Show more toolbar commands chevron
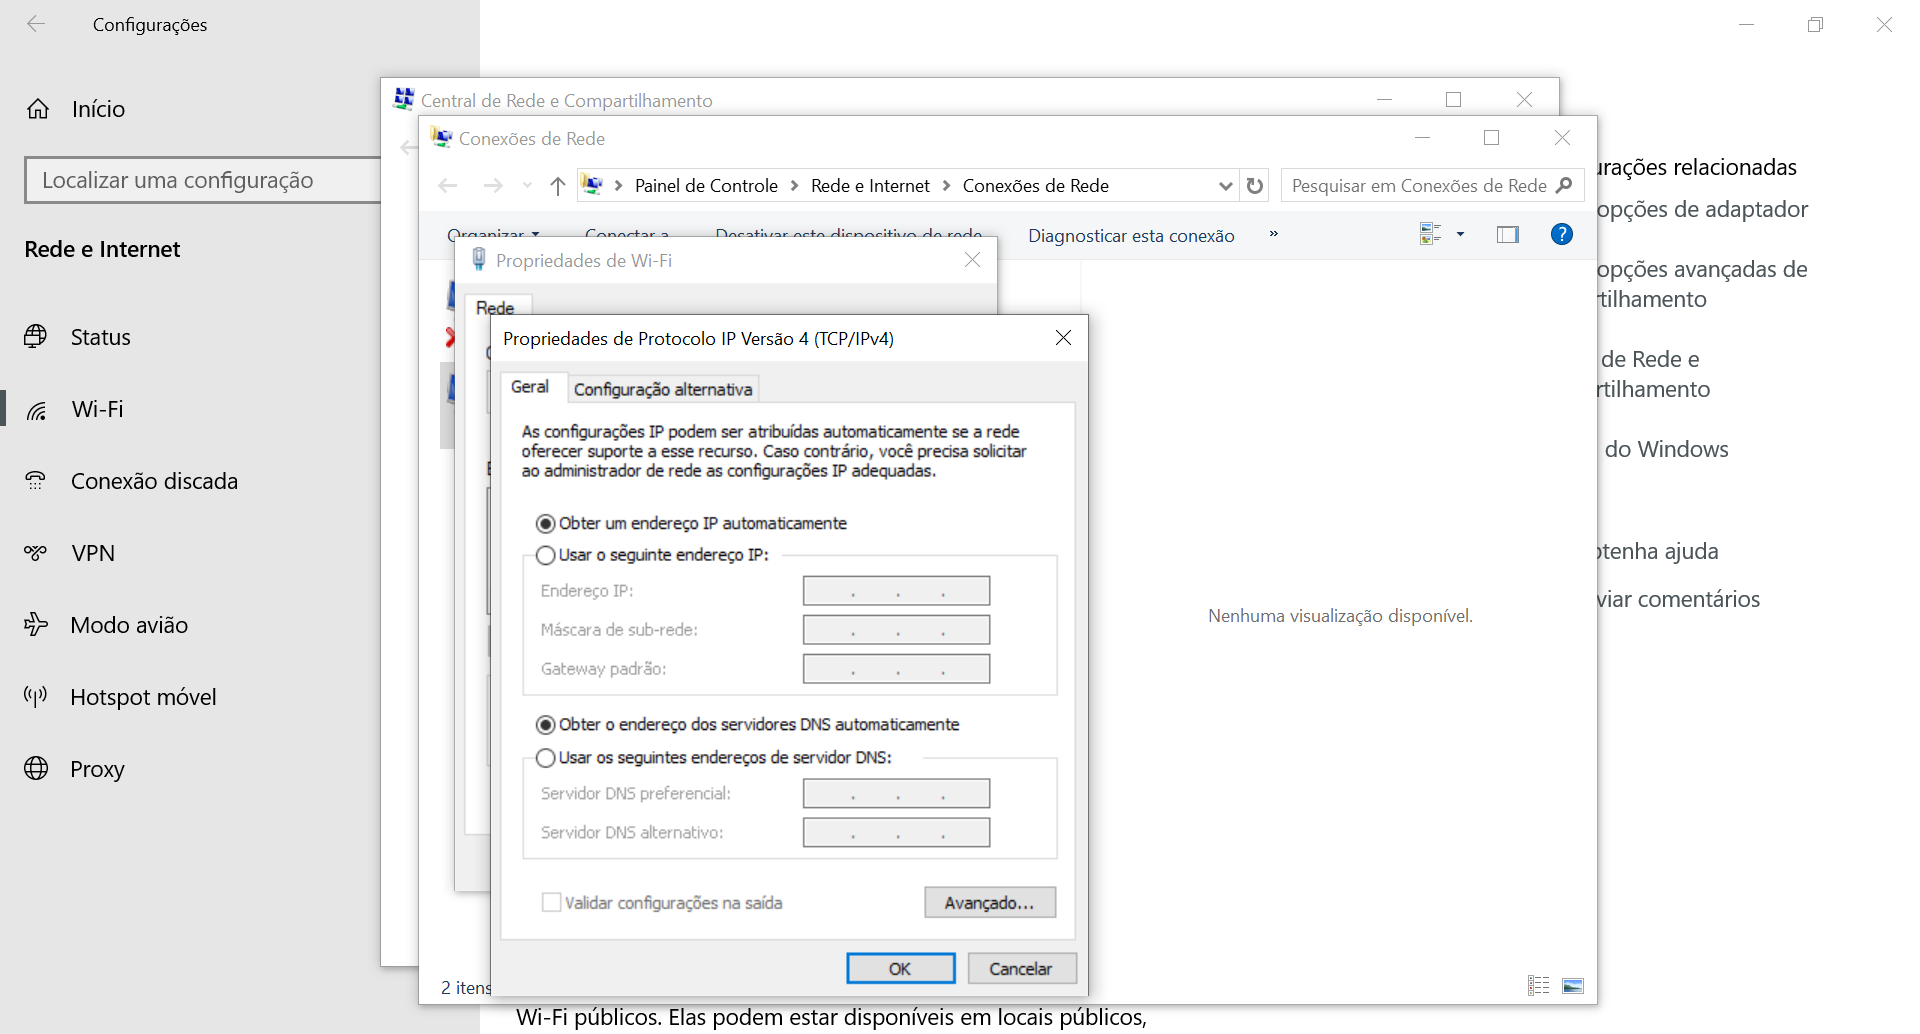1920x1034 pixels. click(1274, 234)
